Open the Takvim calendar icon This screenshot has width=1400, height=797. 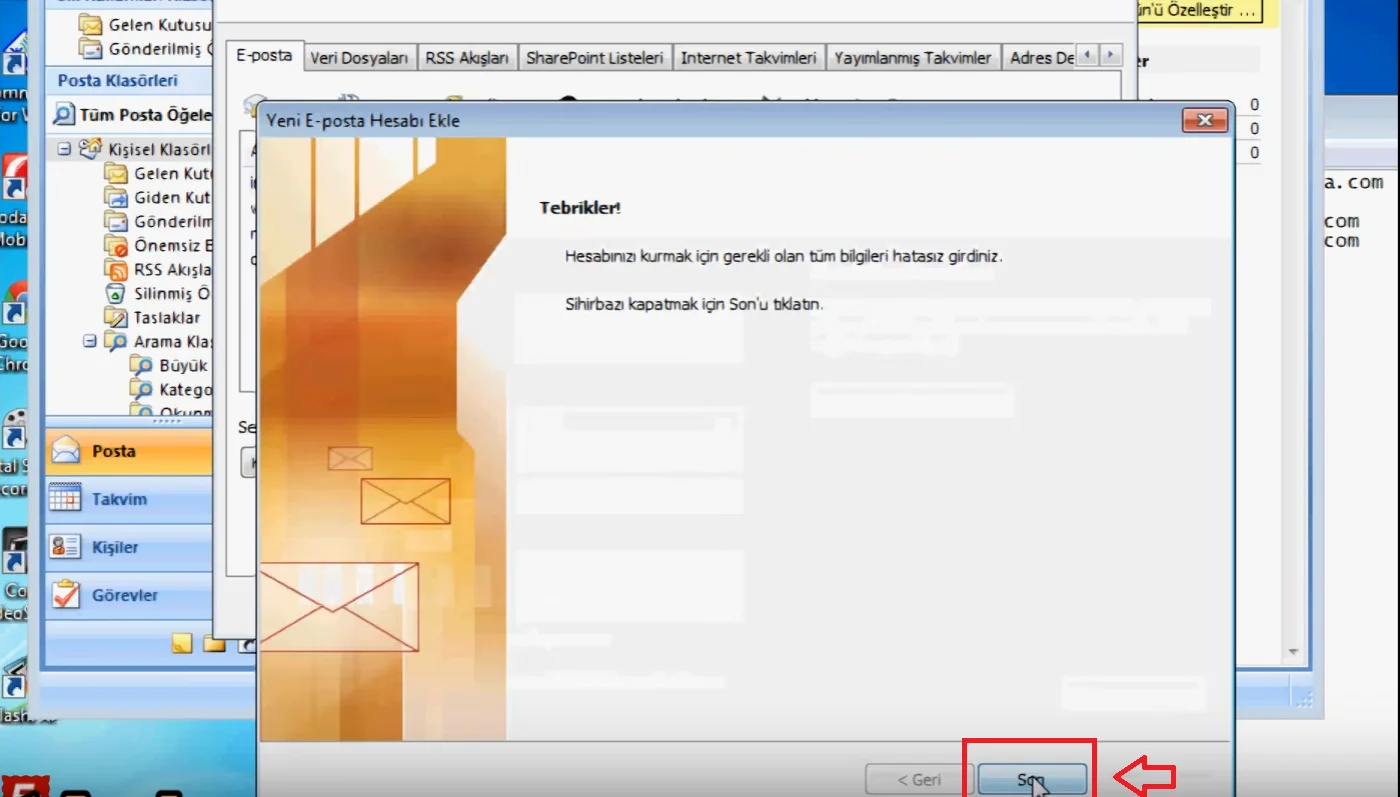(x=66, y=499)
